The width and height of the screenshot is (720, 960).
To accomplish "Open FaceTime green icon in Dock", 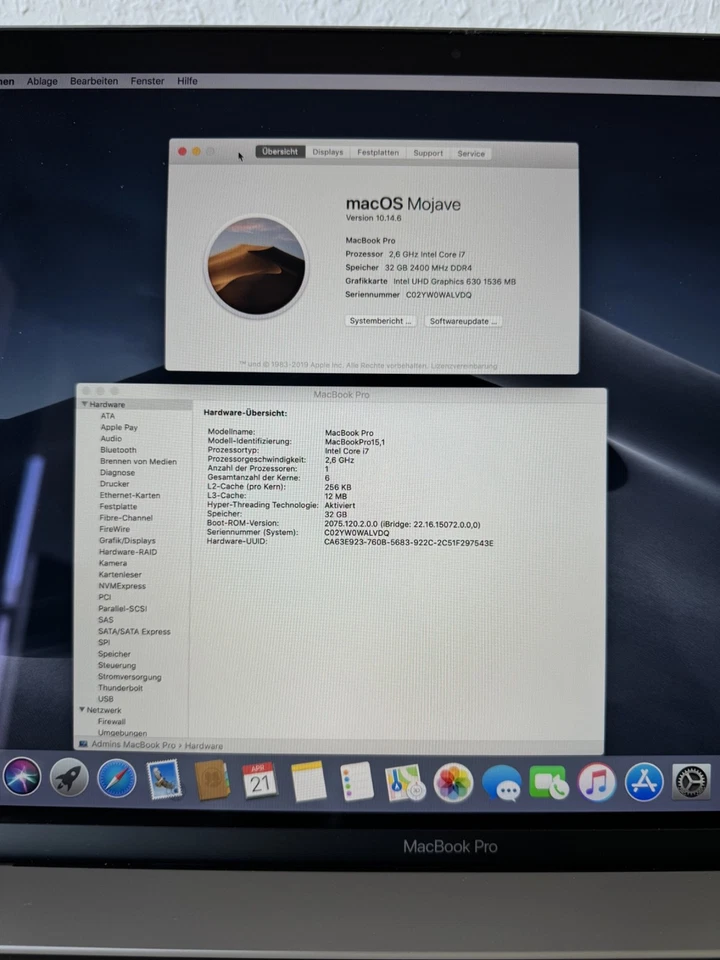I will point(549,783).
